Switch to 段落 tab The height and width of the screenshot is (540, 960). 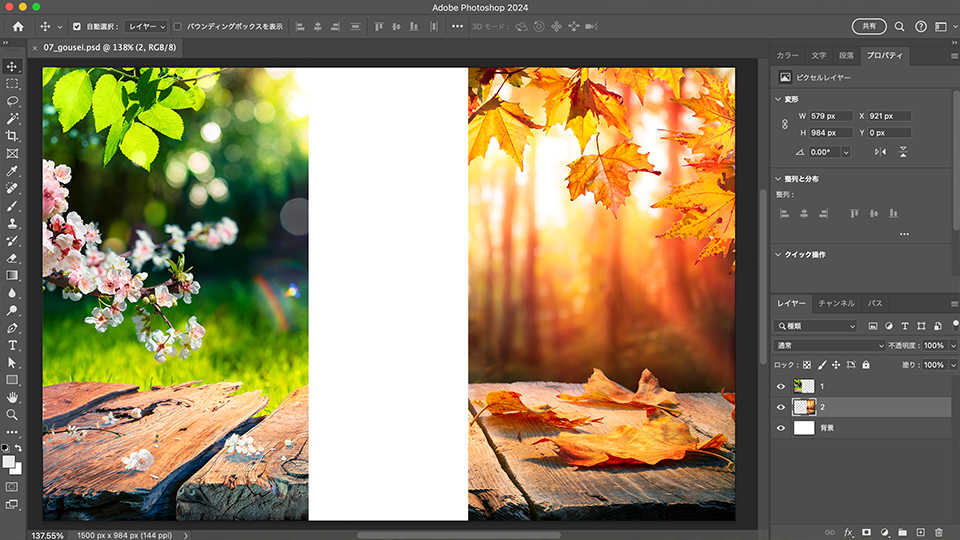[x=846, y=56]
